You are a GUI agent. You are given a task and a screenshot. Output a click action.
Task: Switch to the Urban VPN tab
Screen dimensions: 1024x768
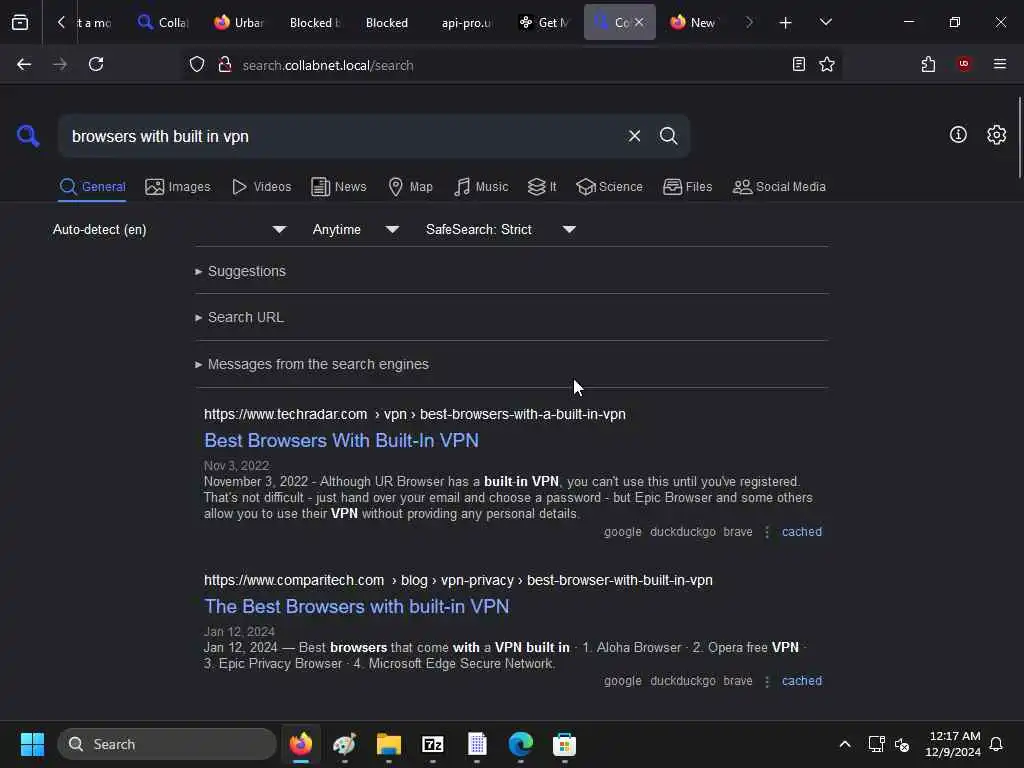point(239,22)
